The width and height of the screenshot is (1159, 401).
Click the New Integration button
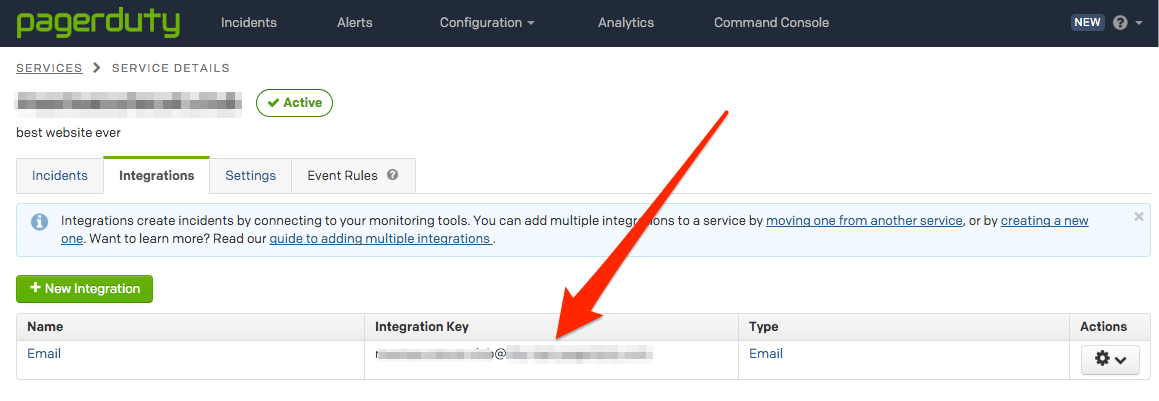[84, 289]
